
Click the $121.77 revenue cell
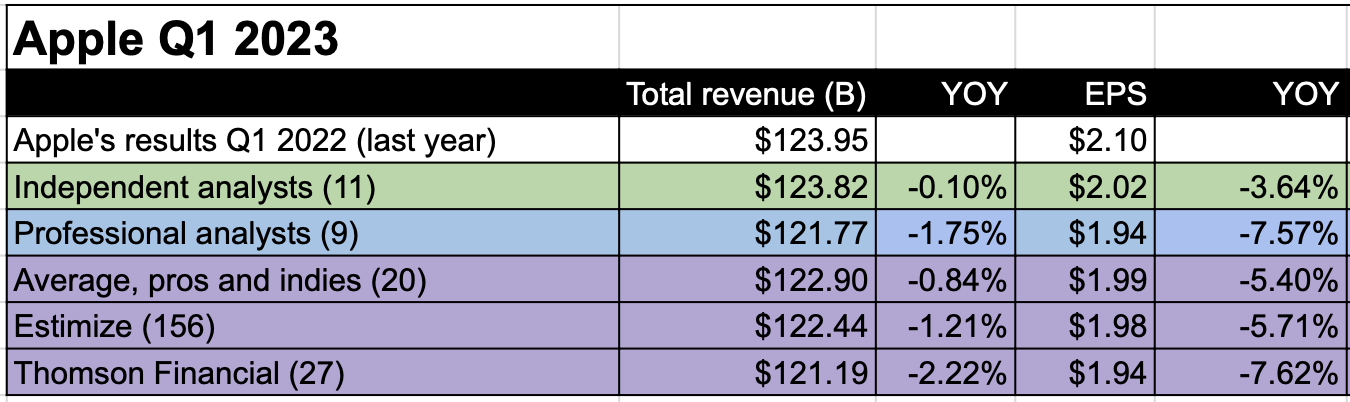tap(810, 234)
